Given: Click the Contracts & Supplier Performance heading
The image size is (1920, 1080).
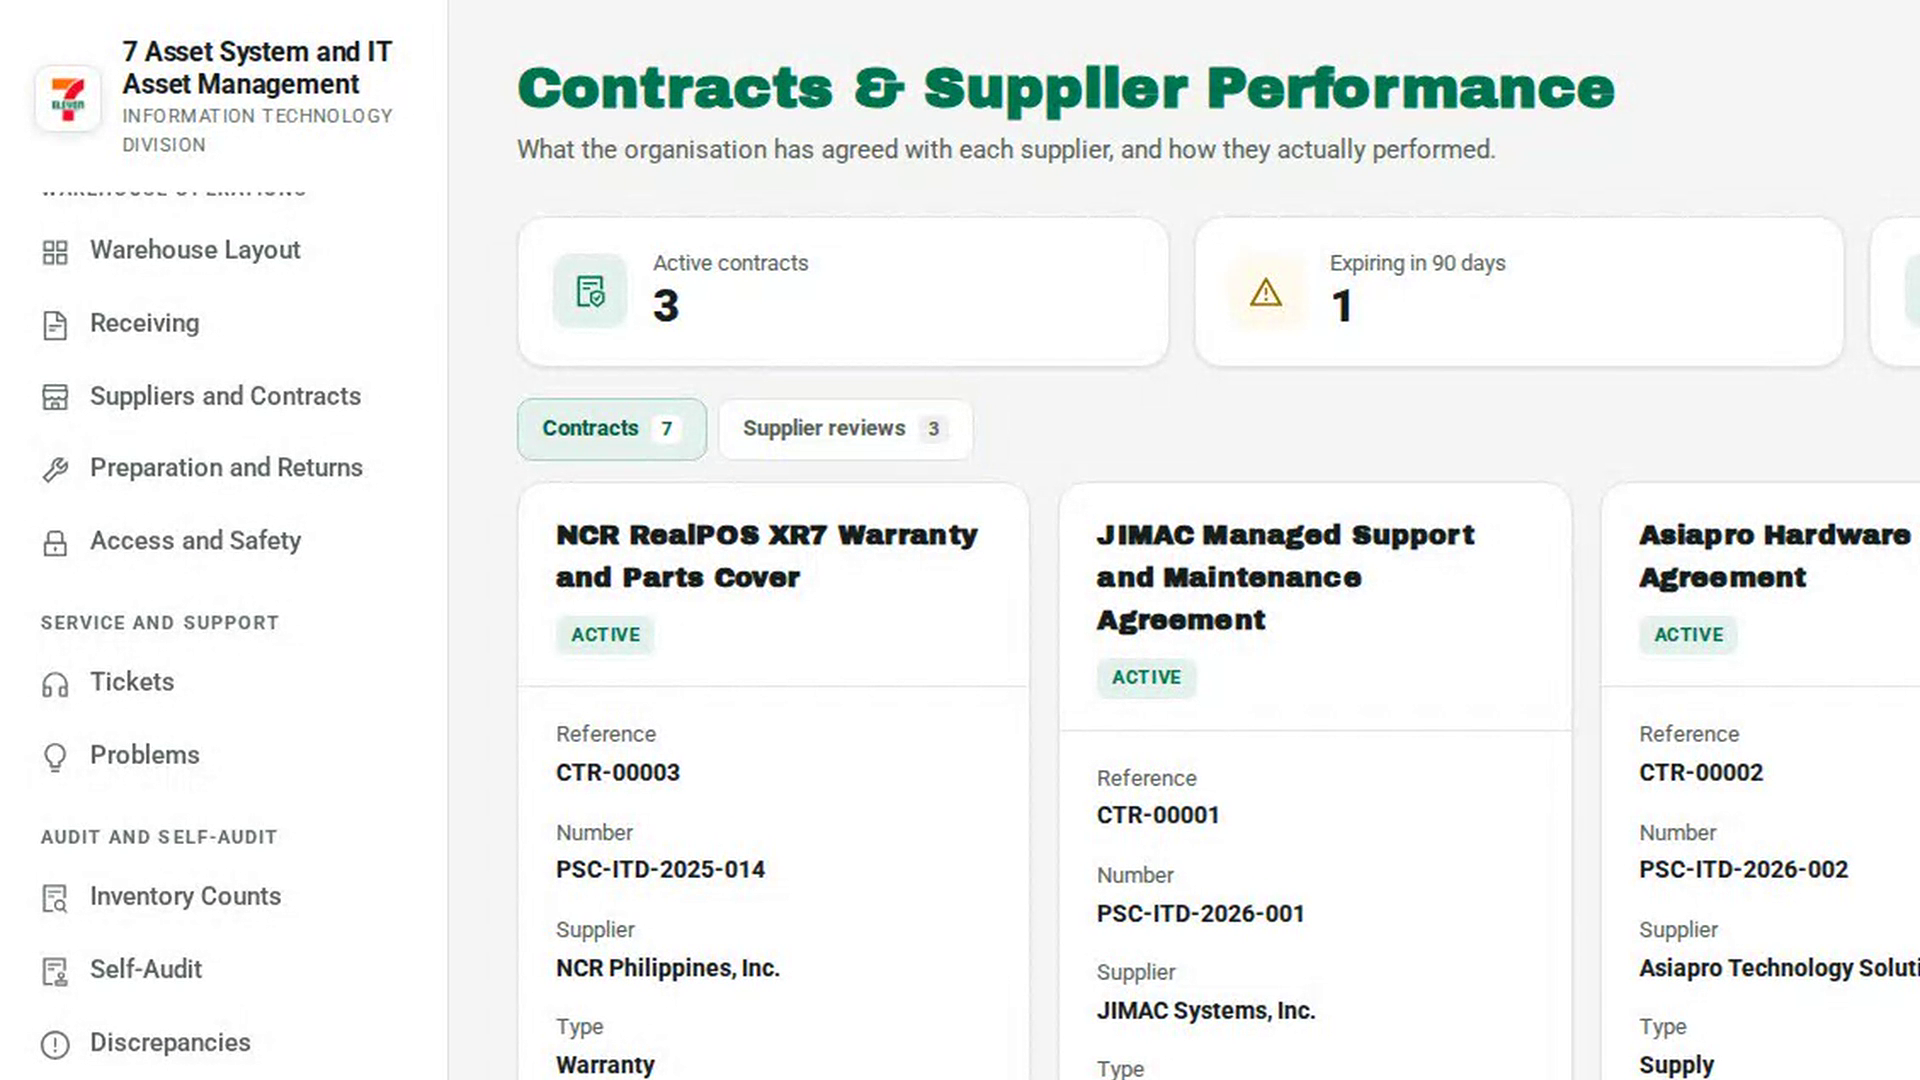Looking at the screenshot, I should pos(1066,88).
